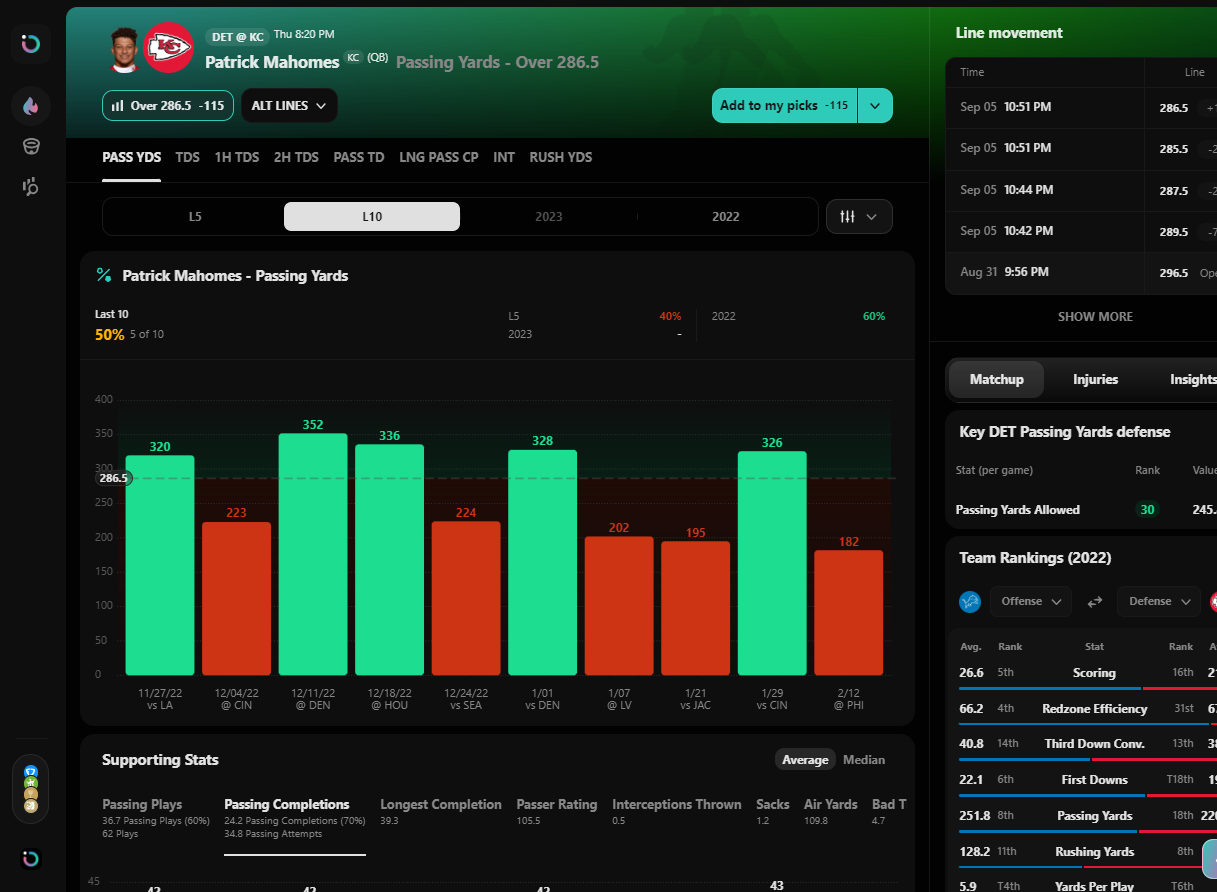Open the 1H TDS tab
Screen dimensions: 1217x892
237,158
